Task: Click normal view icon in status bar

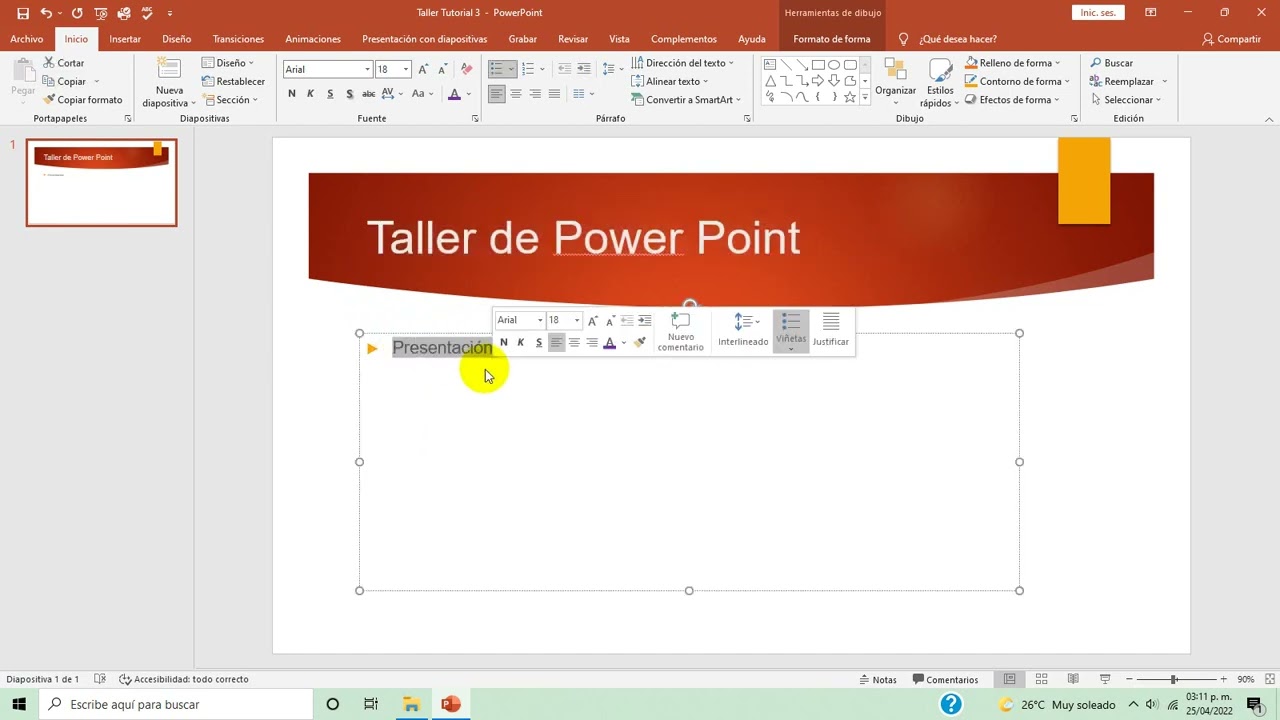Action: coord(1009,679)
